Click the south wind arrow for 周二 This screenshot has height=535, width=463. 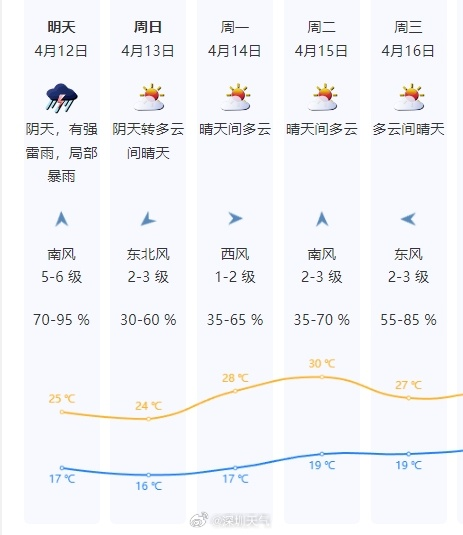point(322,219)
